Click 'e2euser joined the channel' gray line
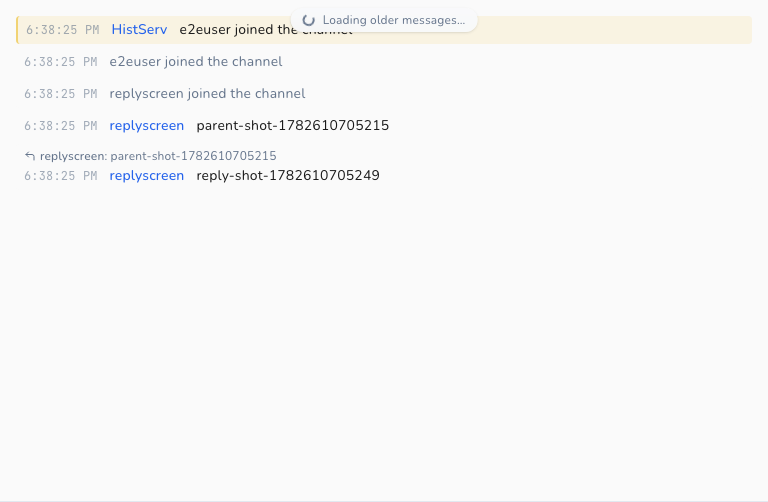Image resolution: width=768 pixels, height=502 pixels. [195, 62]
